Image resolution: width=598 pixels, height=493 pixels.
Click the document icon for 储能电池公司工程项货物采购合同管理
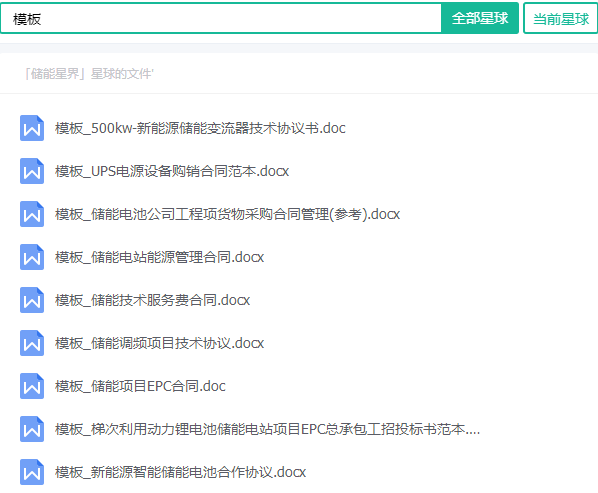tap(32, 214)
